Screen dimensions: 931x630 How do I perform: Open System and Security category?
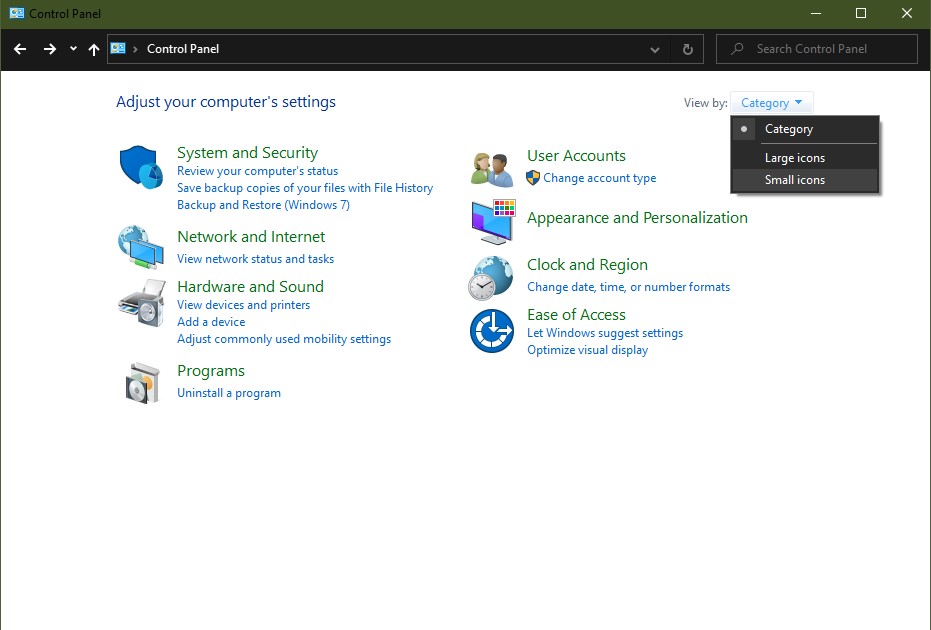tap(248, 153)
